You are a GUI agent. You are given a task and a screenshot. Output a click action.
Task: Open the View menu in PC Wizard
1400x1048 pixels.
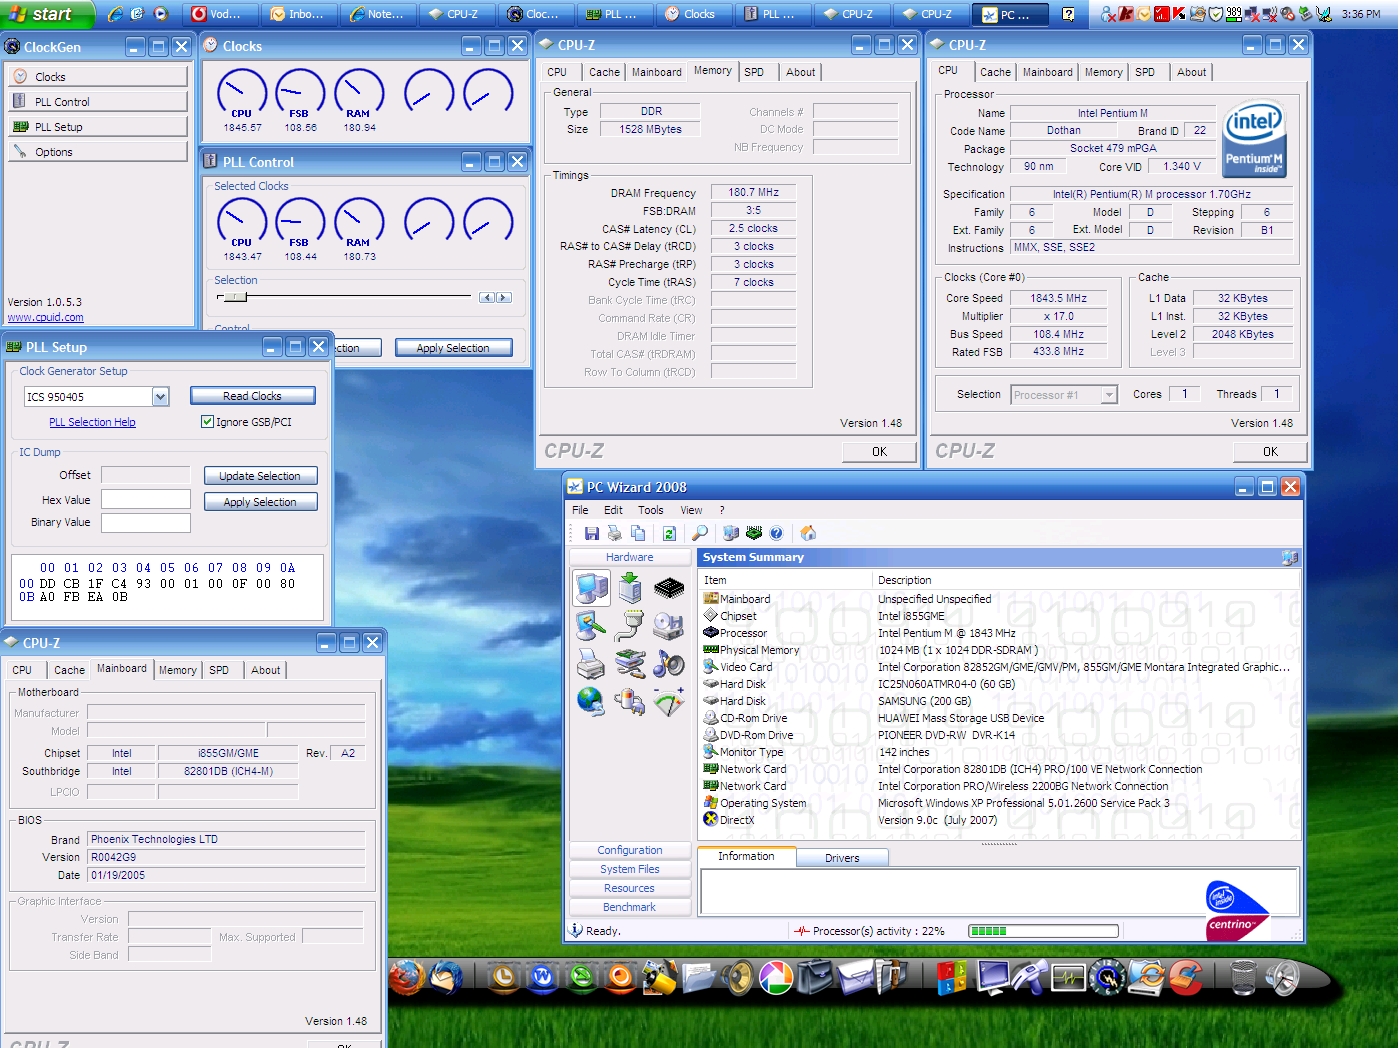click(x=691, y=510)
